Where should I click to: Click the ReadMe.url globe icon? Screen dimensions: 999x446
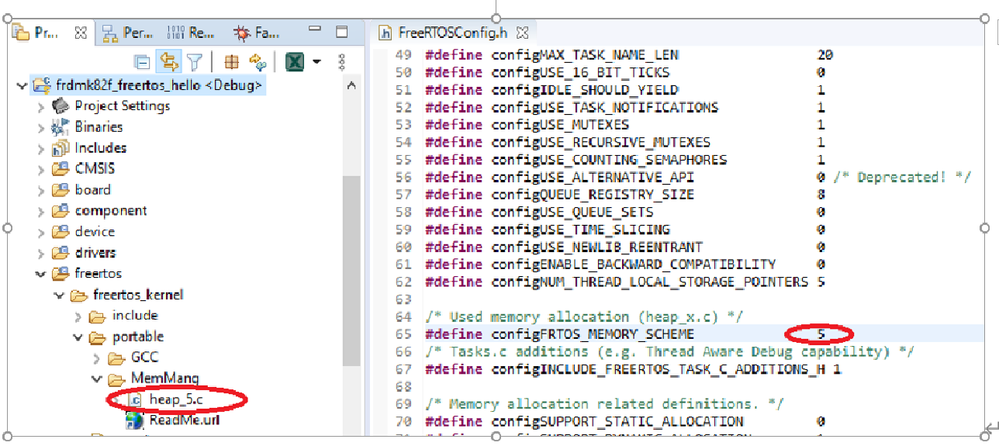pyautogui.click(x=134, y=421)
